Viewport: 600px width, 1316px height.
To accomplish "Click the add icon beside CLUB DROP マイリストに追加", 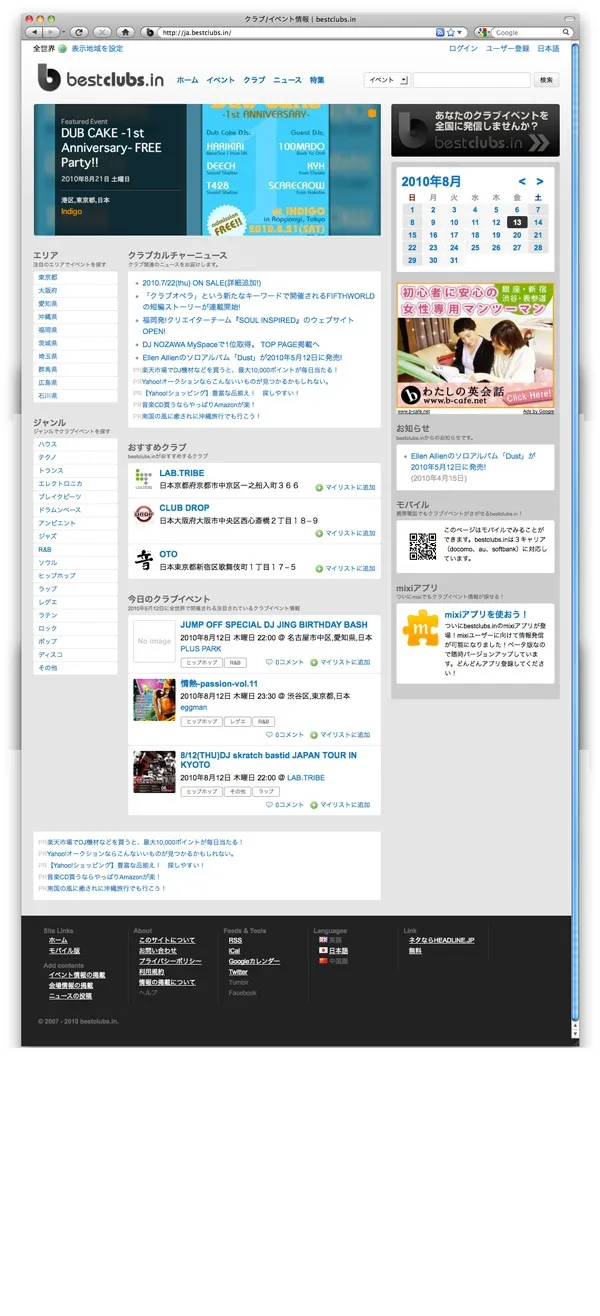I will (x=319, y=534).
